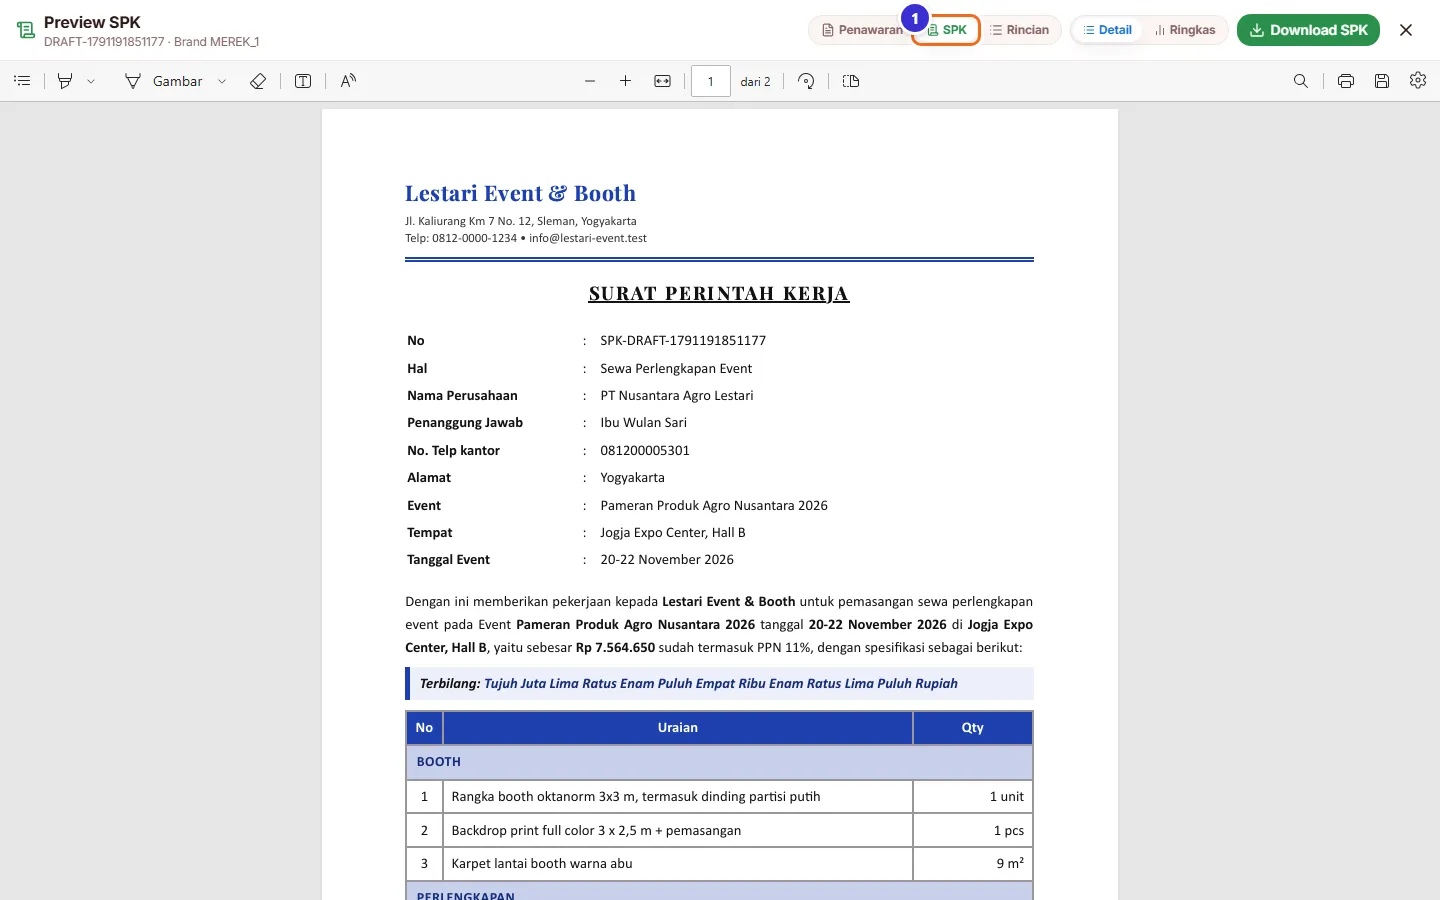Save the document with disk icon
The image size is (1440, 900).
(x=1382, y=81)
